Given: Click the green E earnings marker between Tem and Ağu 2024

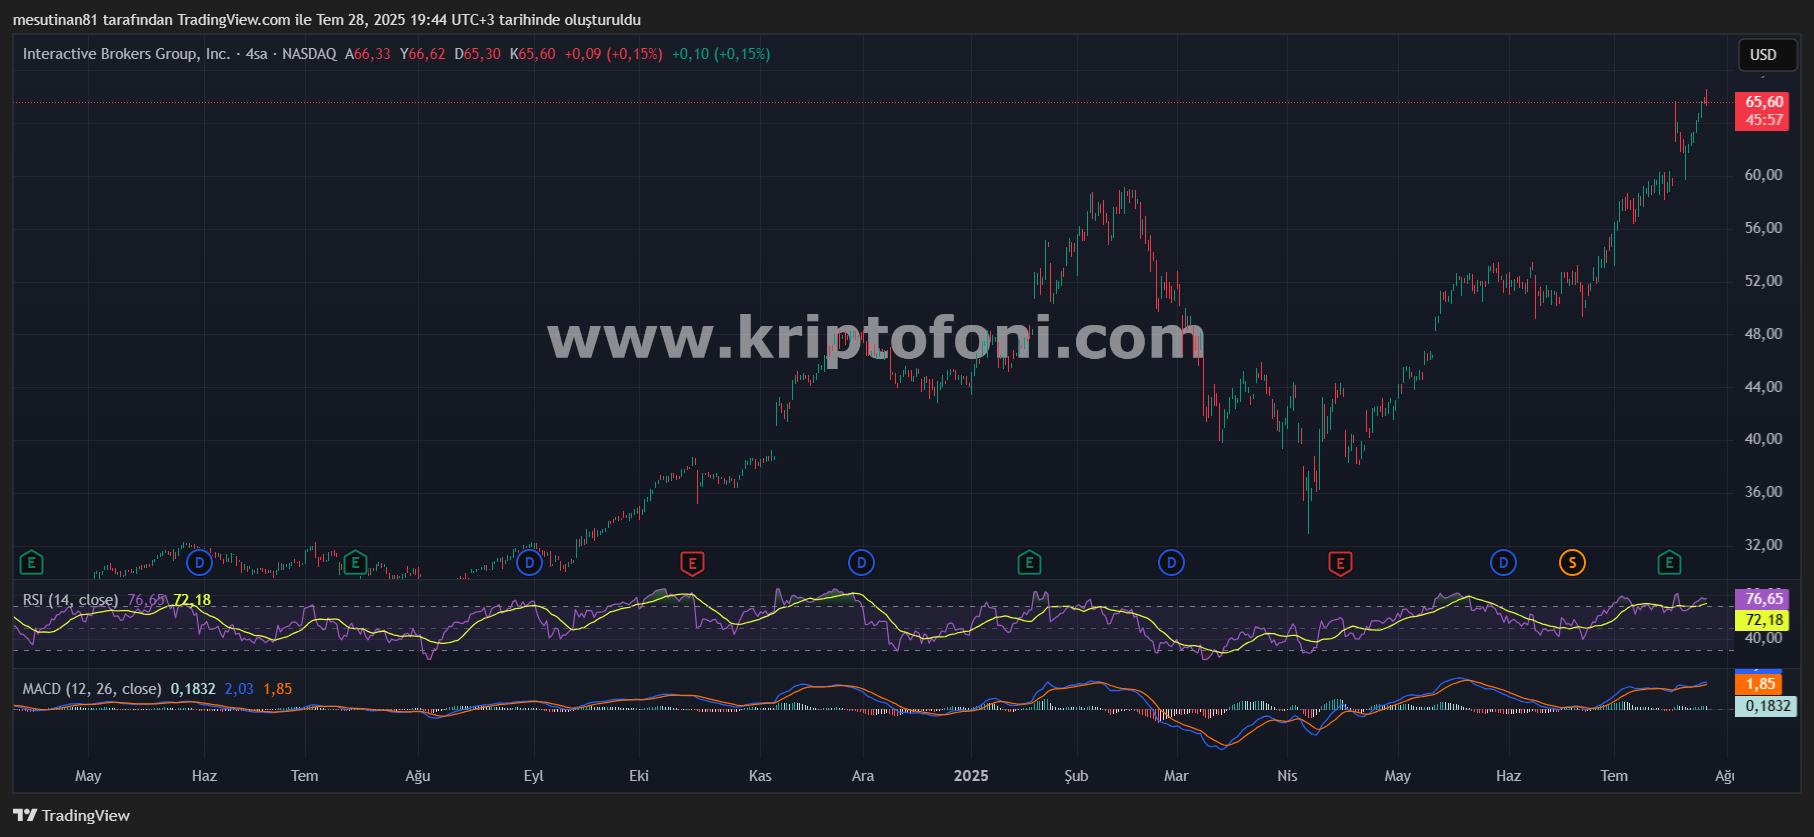Looking at the screenshot, I should pyautogui.click(x=355, y=563).
